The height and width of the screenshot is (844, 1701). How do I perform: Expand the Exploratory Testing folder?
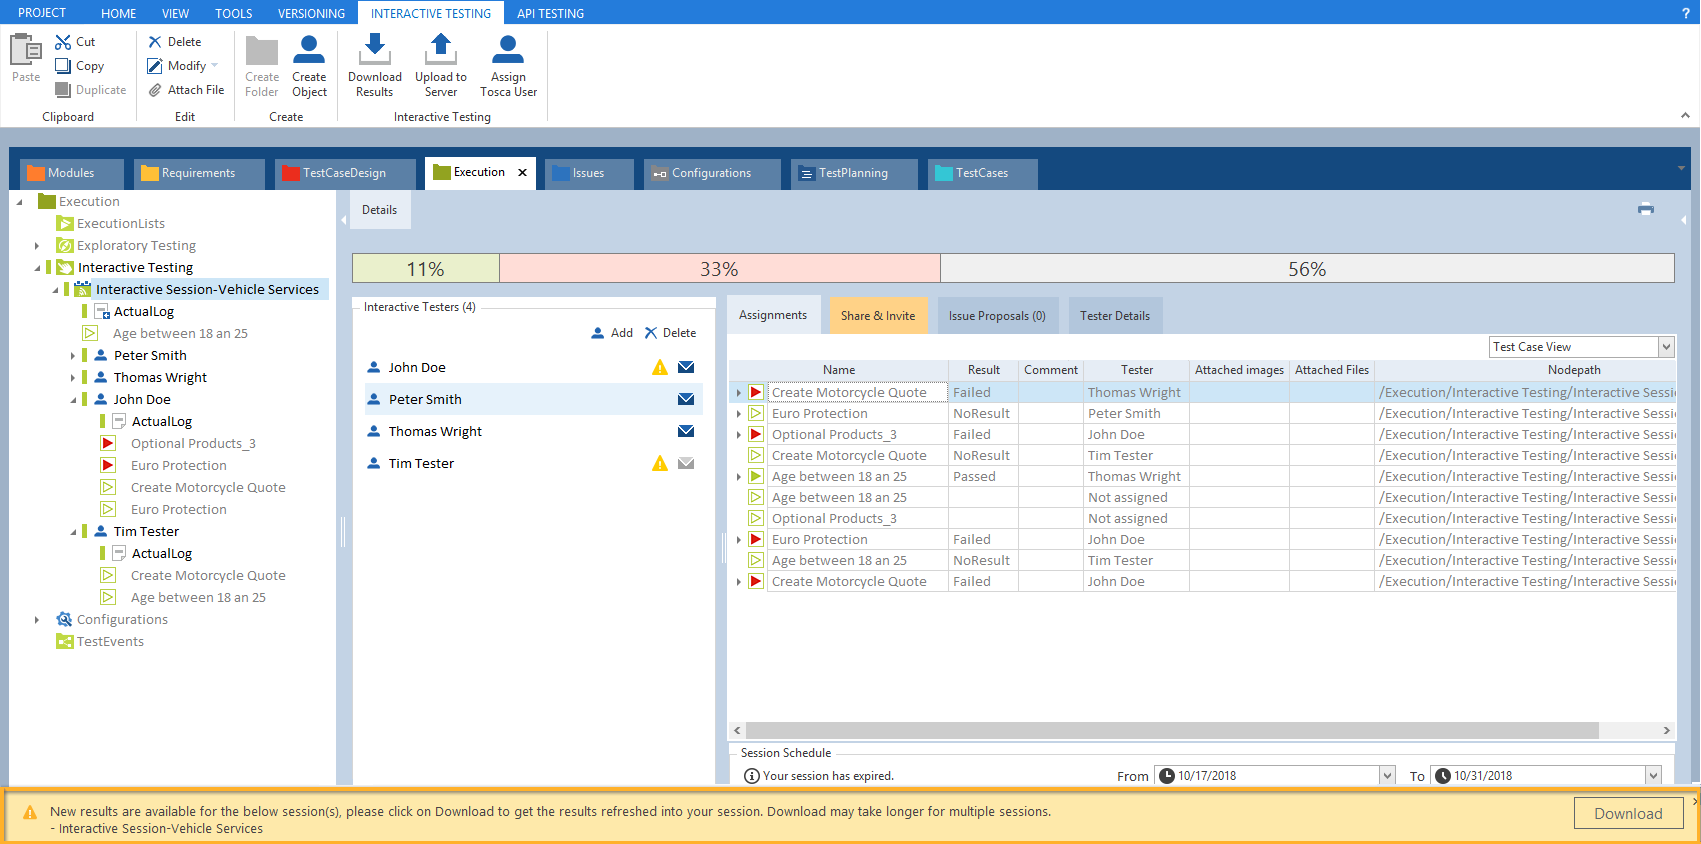tap(37, 246)
